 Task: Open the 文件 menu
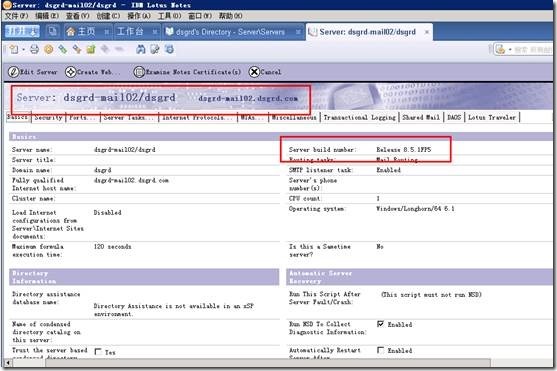coord(16,16)
